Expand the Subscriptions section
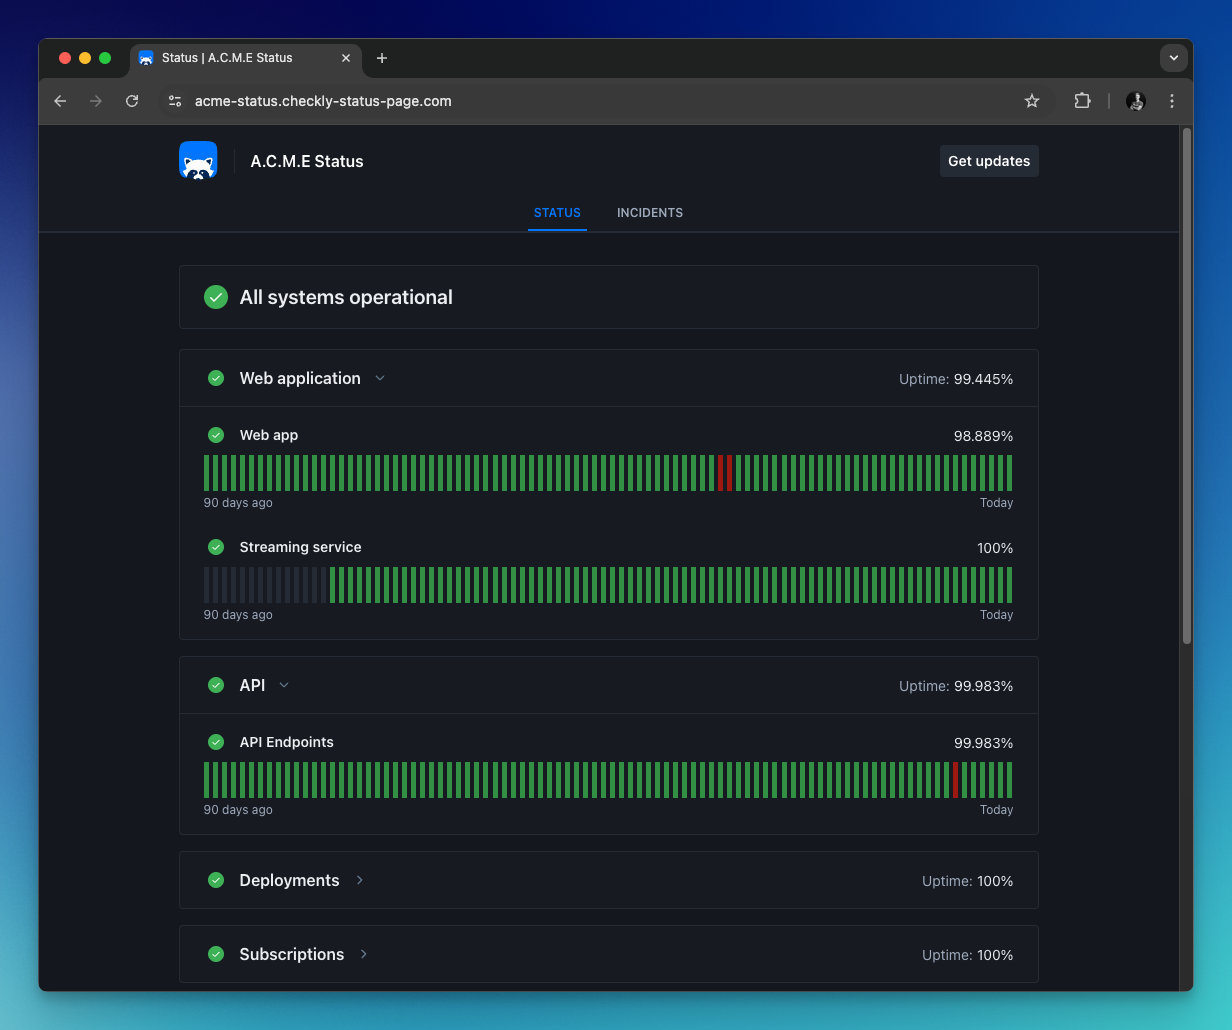Viewport: 1232px width, 1030px height. coord(364,954)
